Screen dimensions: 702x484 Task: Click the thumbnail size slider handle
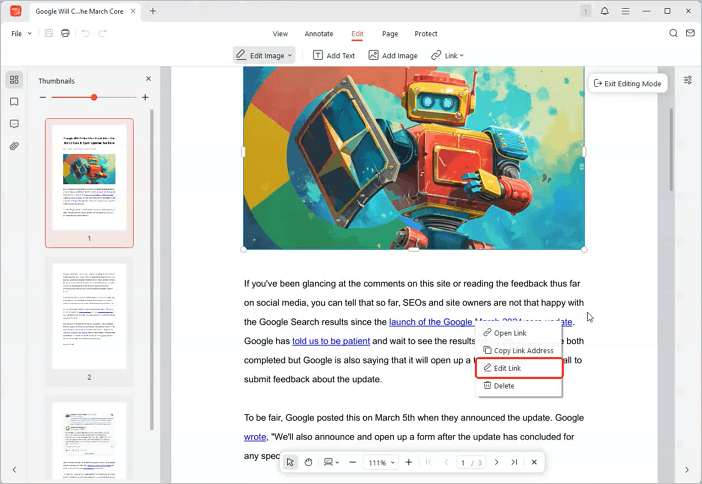coord(94,97)
